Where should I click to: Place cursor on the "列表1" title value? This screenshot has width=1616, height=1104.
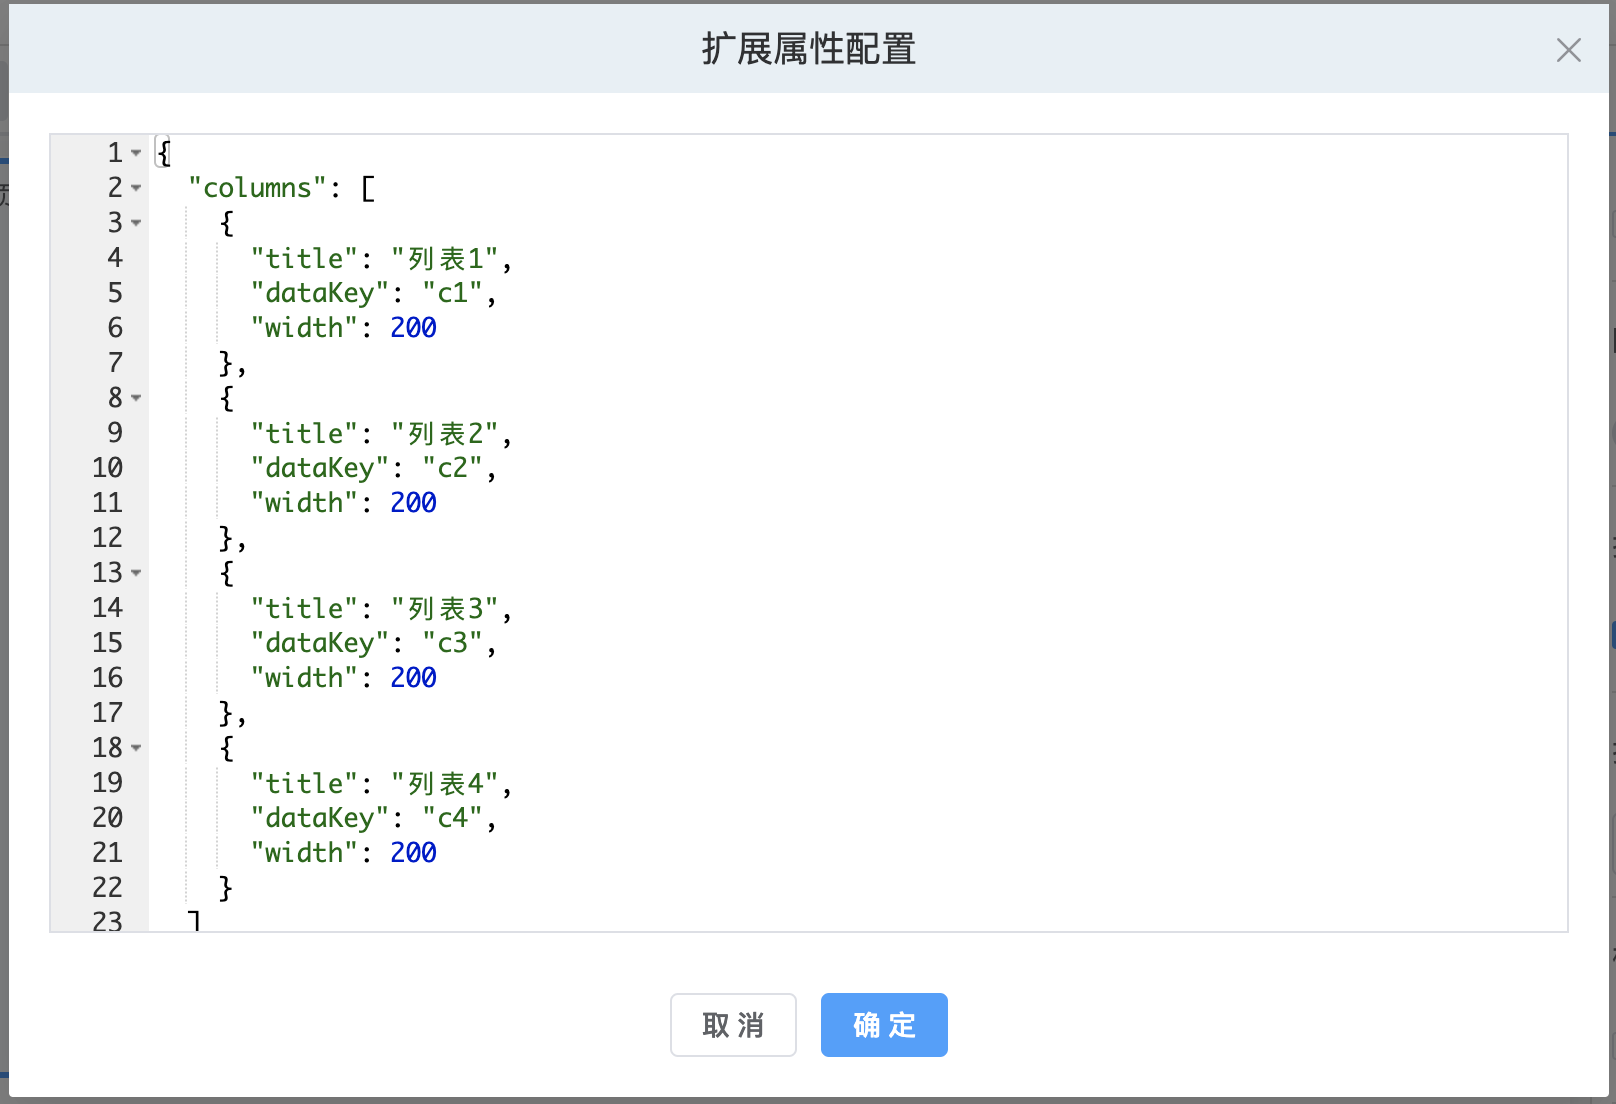coord(446,259)
